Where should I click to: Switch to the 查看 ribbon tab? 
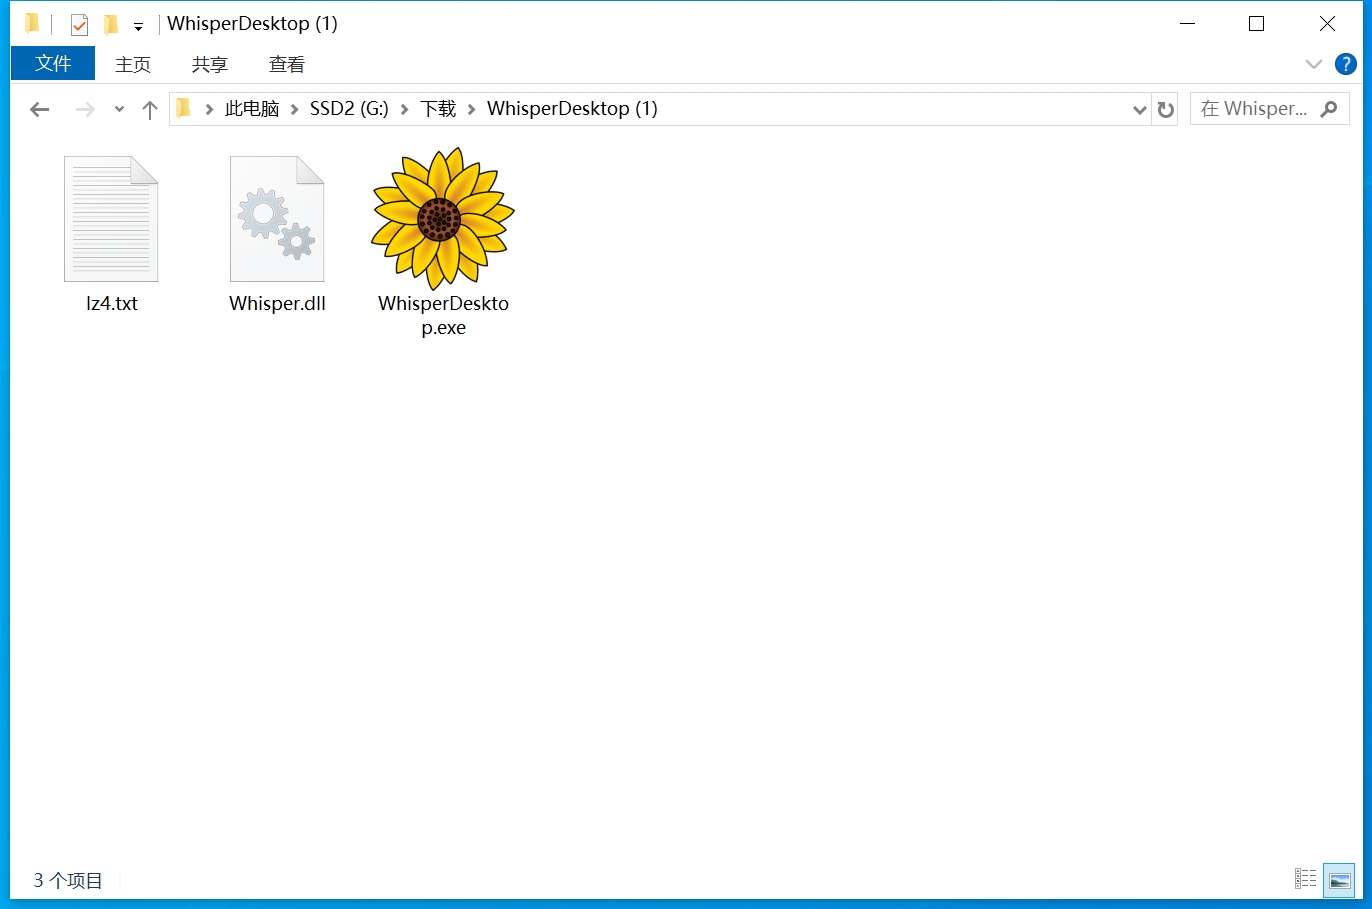(287, 64)
